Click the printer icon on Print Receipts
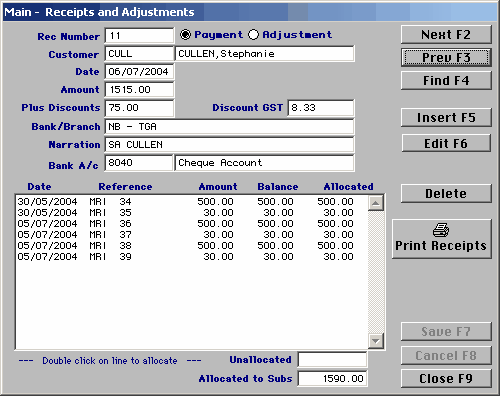This screenshot has width=500, height=396. click(441, 230)
